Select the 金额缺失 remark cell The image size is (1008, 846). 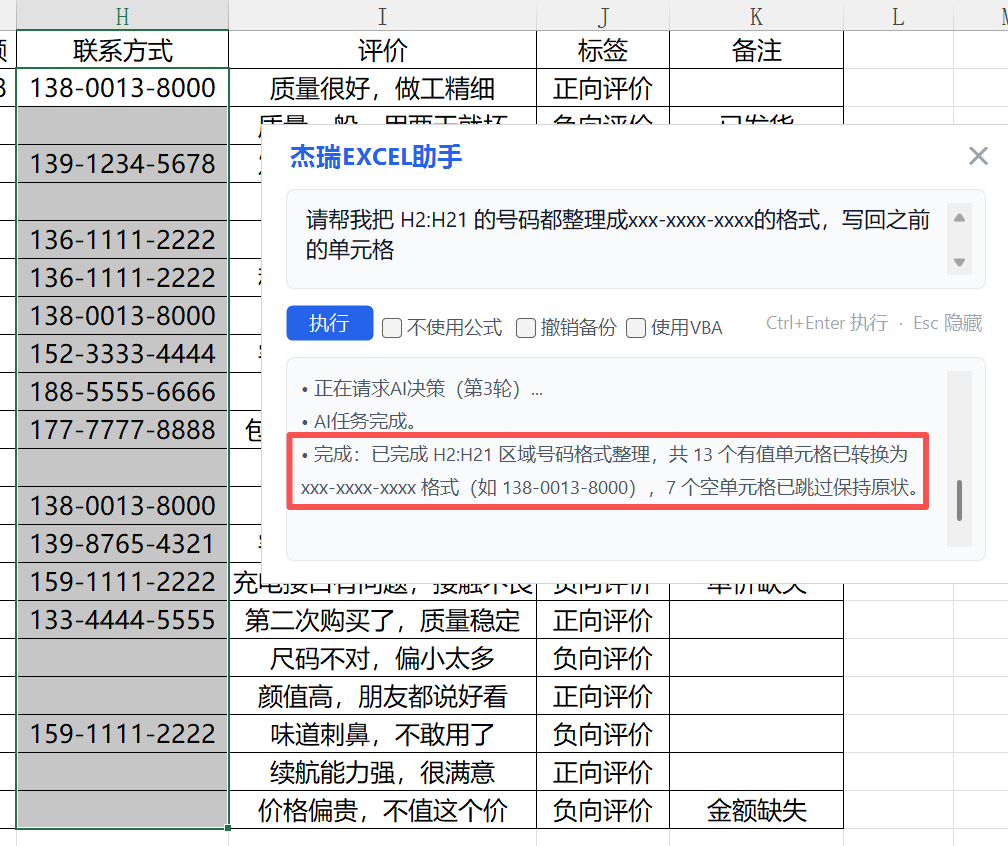[756, 810]
